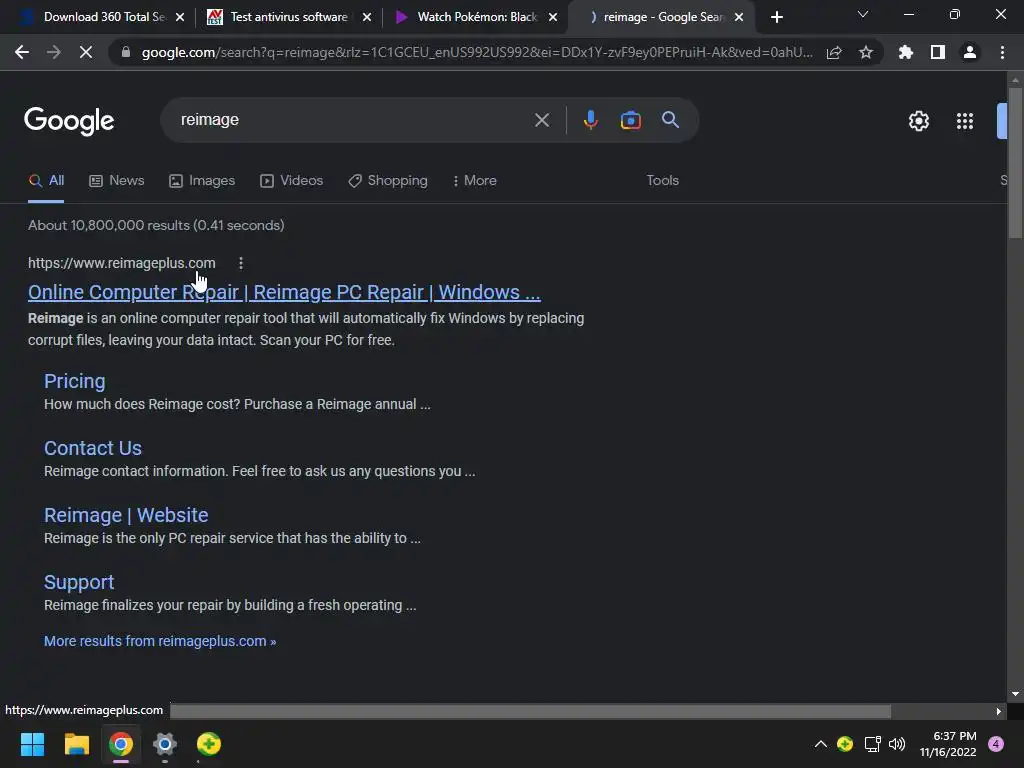1024x768 pixels.
Task: Open Settings from the taskbar
Action: tap(165, 744)
